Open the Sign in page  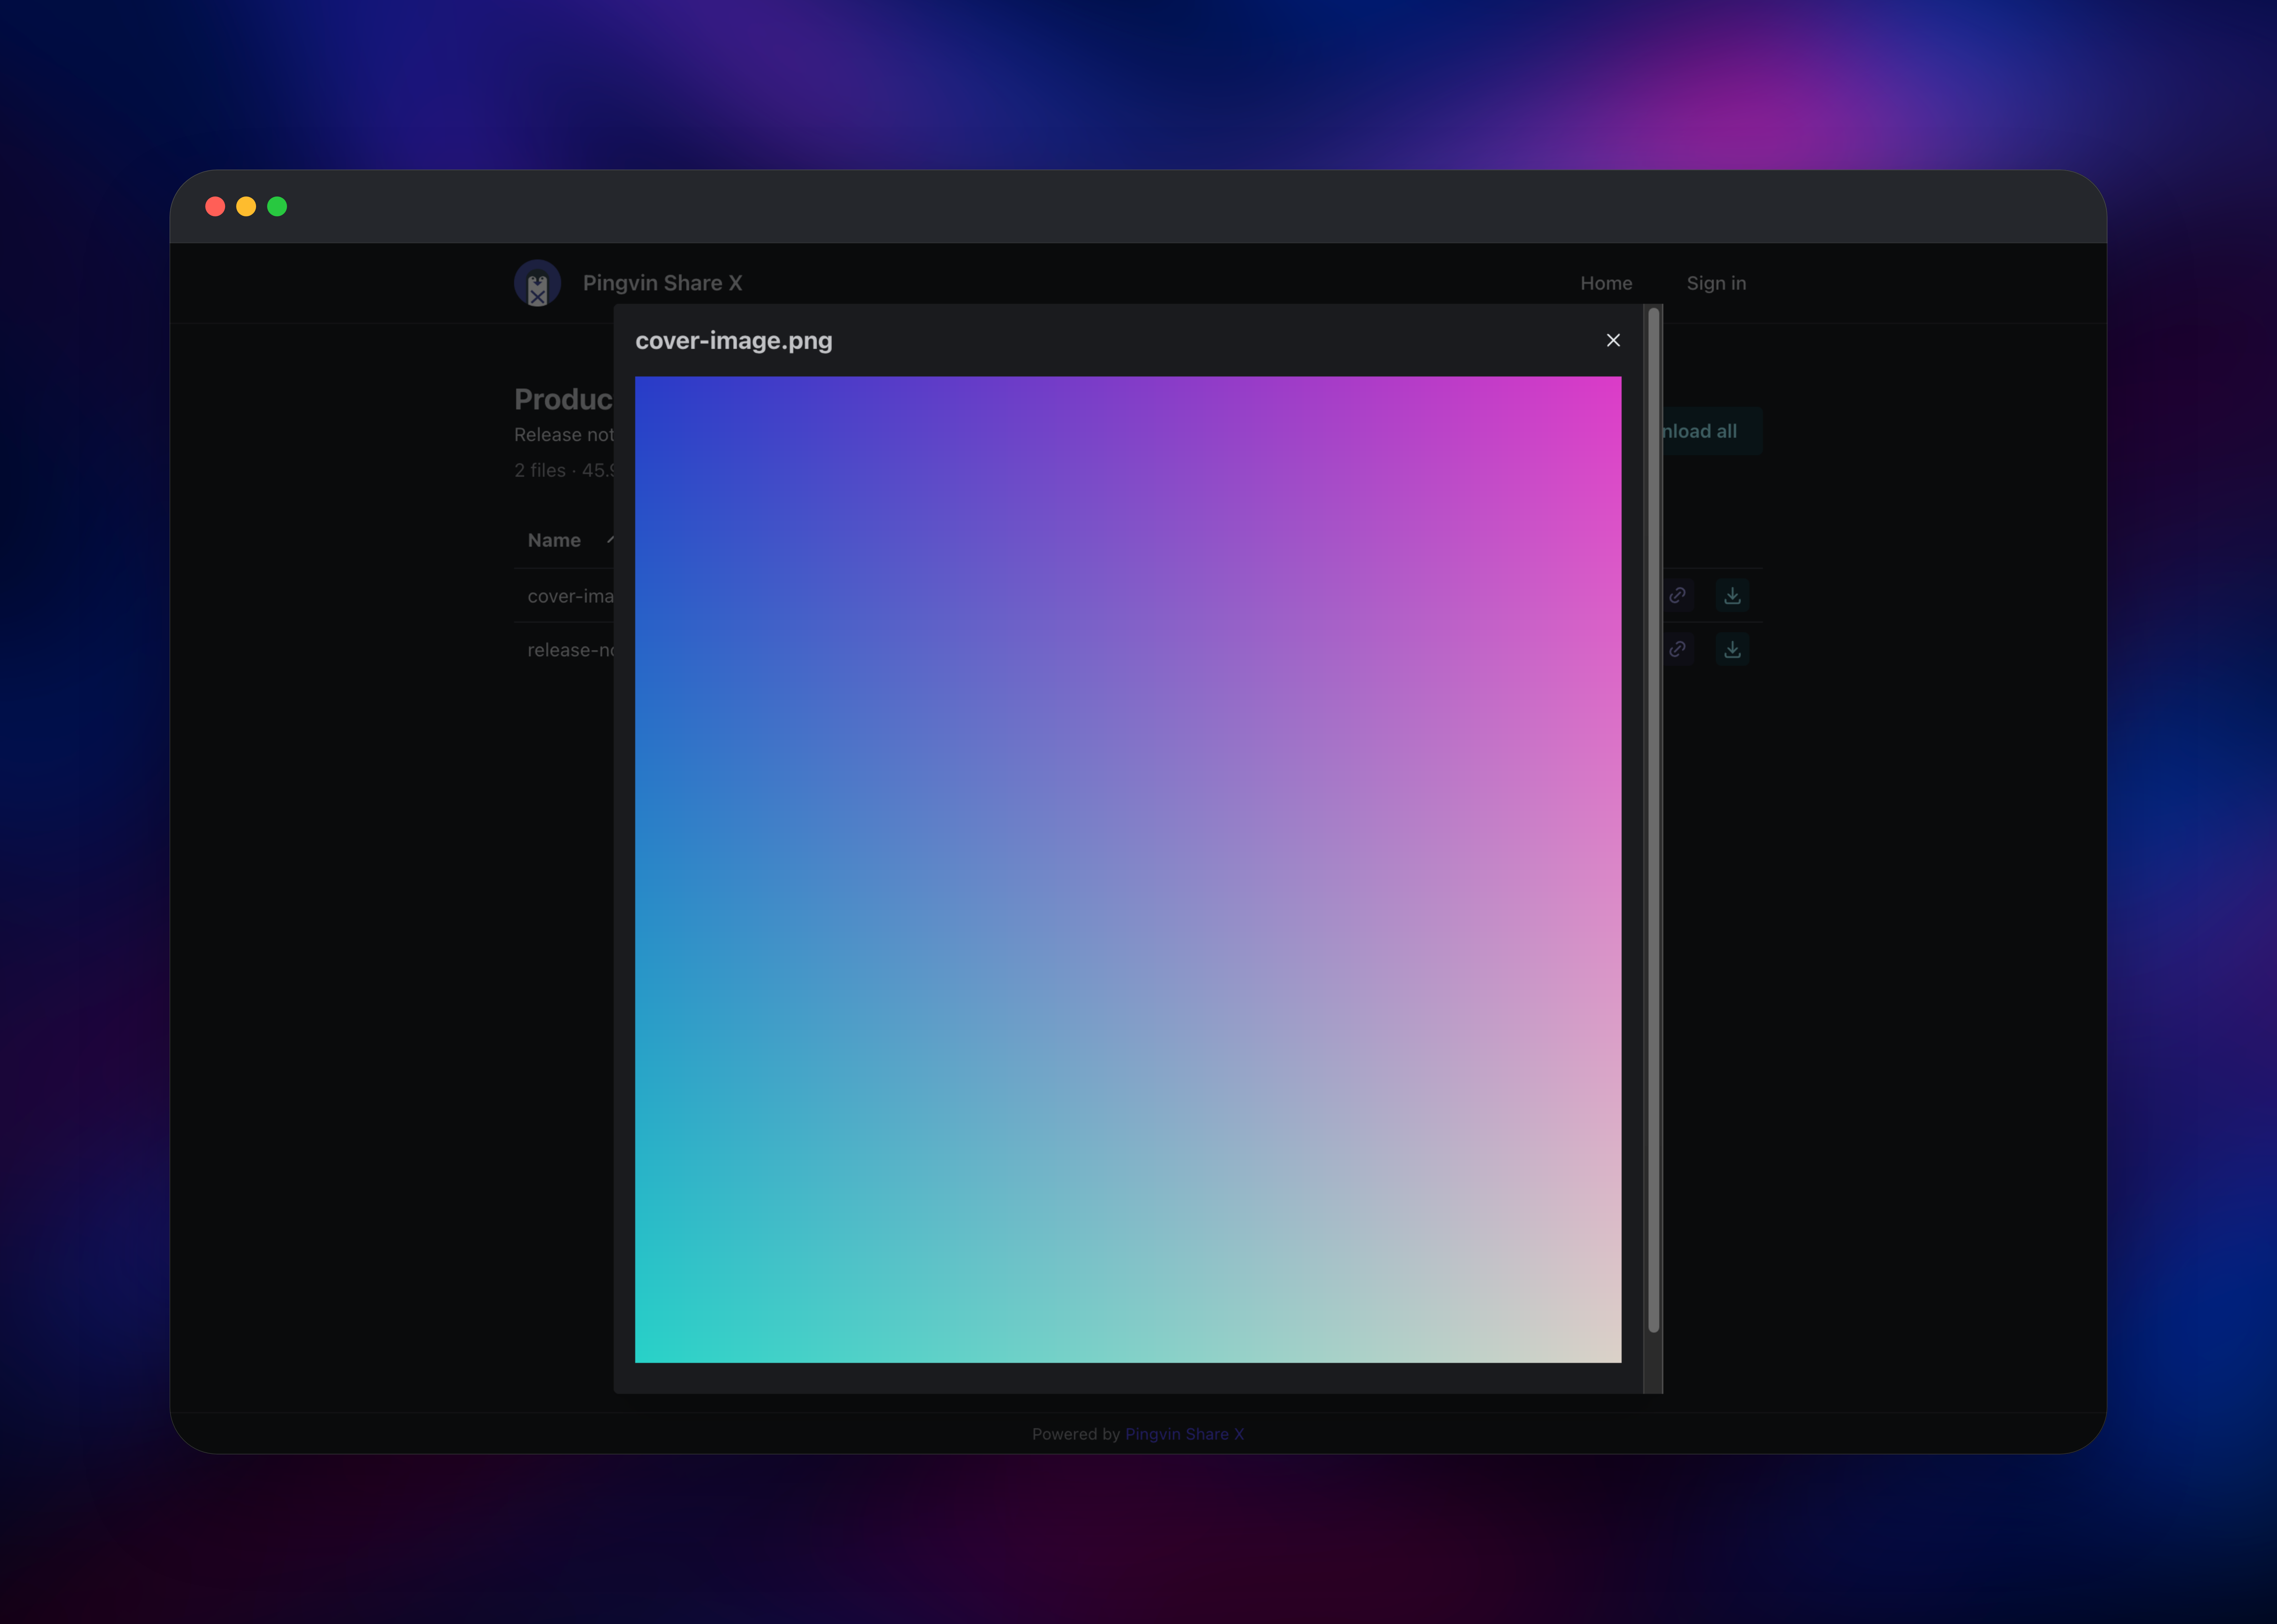tap(1716, 283)
